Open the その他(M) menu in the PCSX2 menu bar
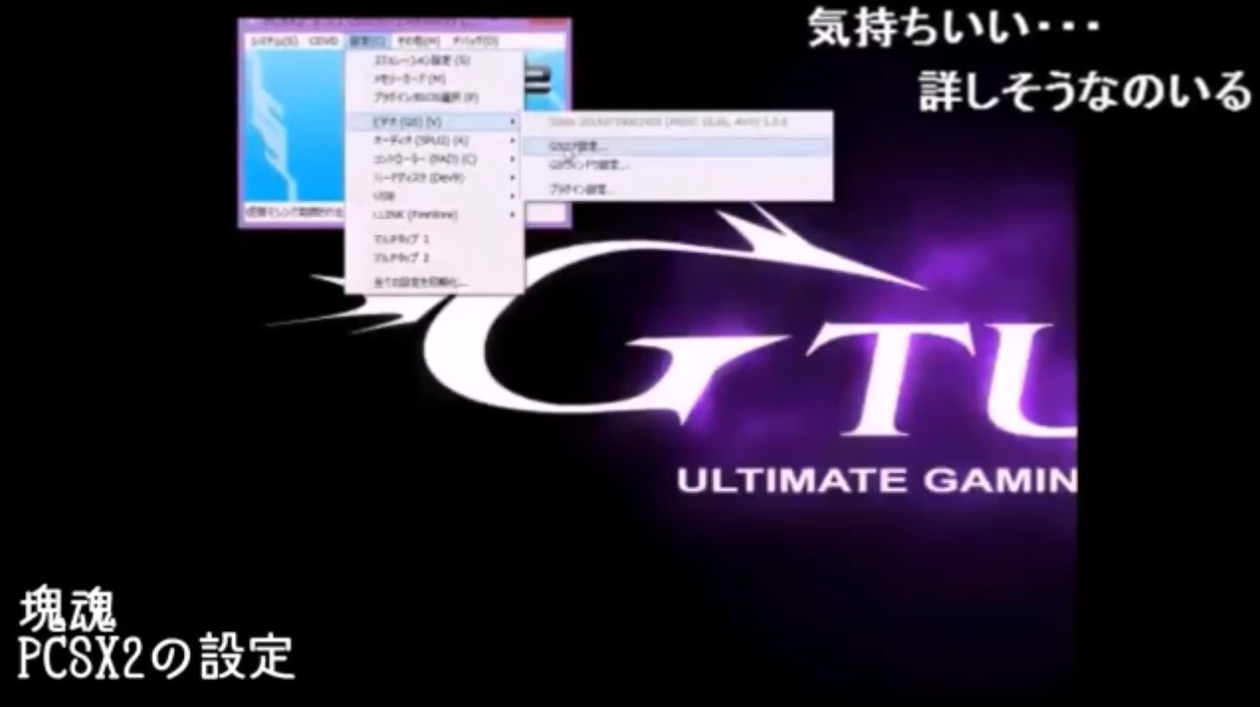This screenshot has width=1260, height=707. 418,41
